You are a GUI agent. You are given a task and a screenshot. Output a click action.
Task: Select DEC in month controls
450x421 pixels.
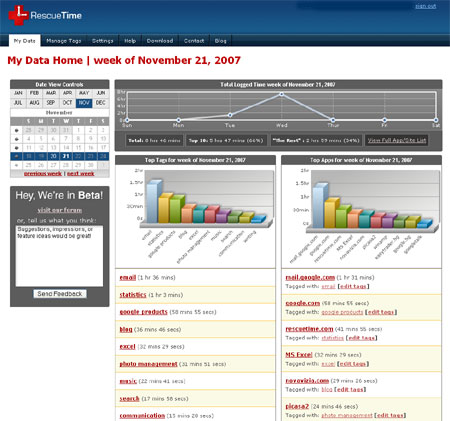(101, 103)
